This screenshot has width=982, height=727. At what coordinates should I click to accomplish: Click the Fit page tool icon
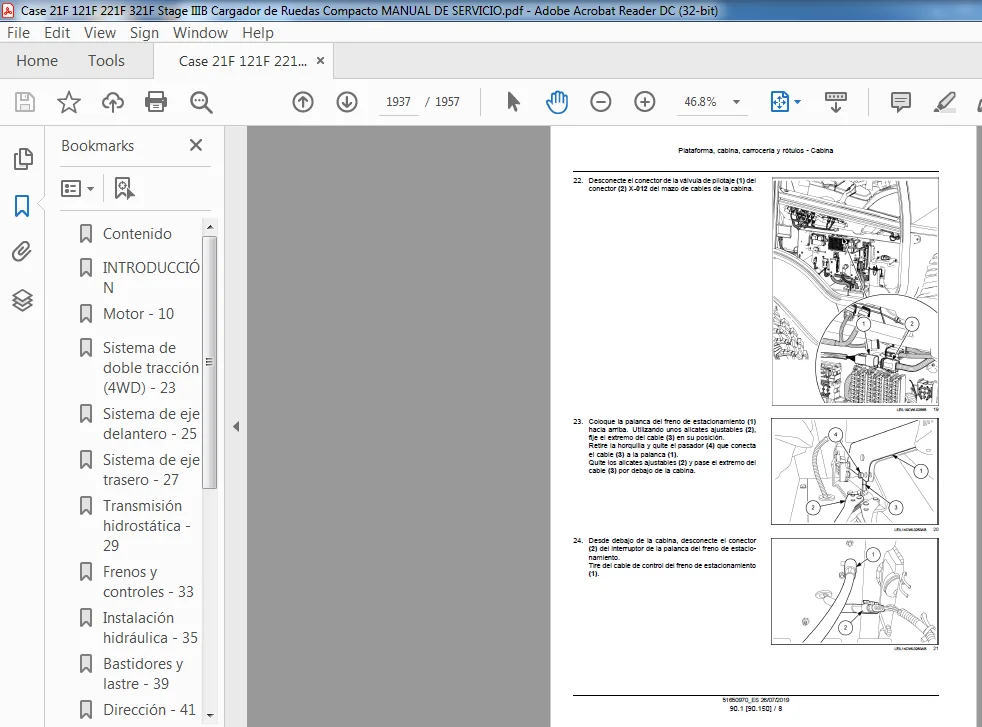(x=779, y=101)
